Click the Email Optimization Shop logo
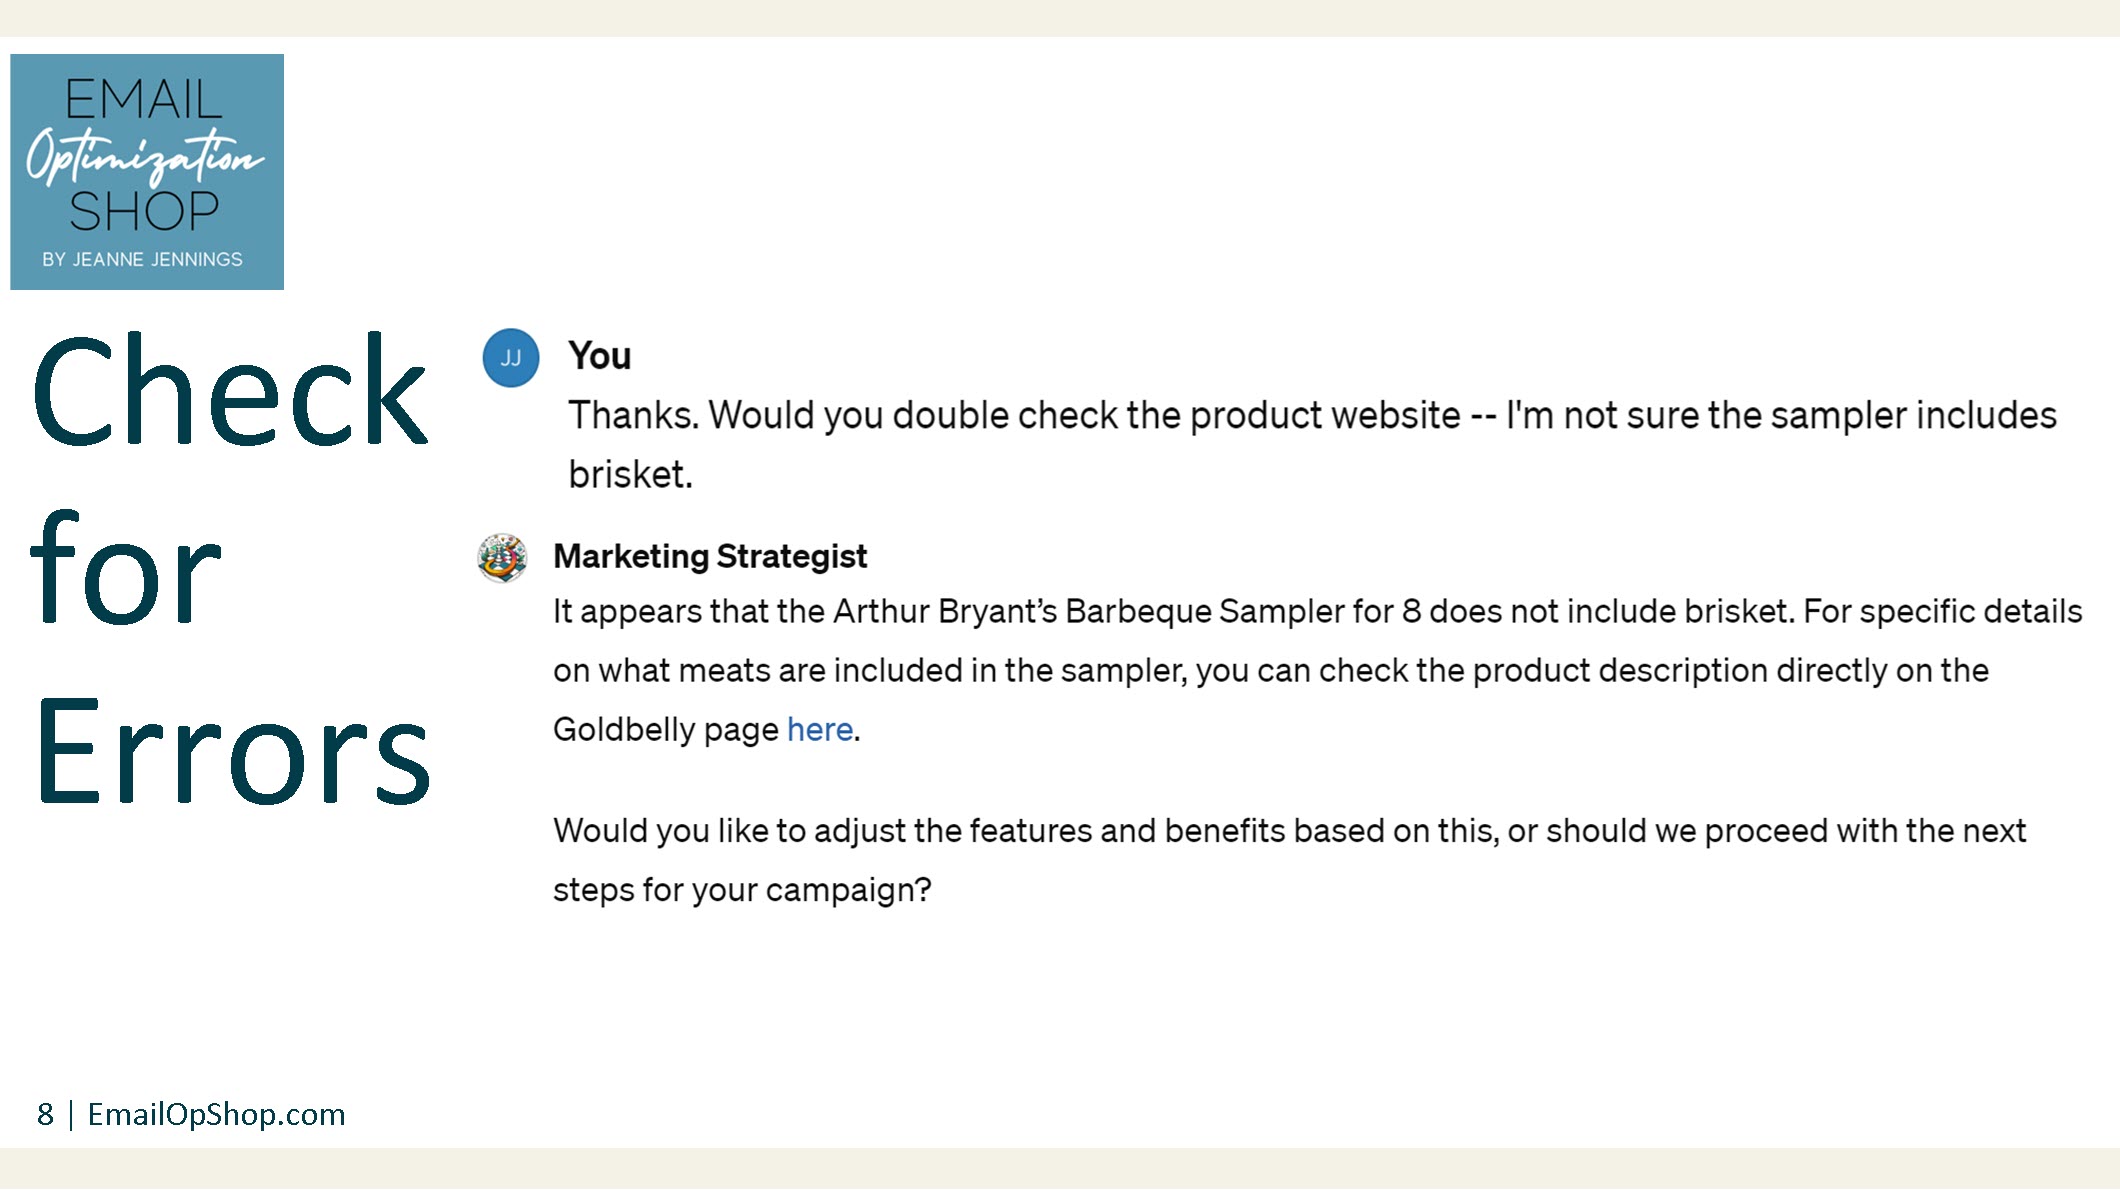Image resolution: width=2120 pixels, height=1190 pixels. [x=147, y=172]
